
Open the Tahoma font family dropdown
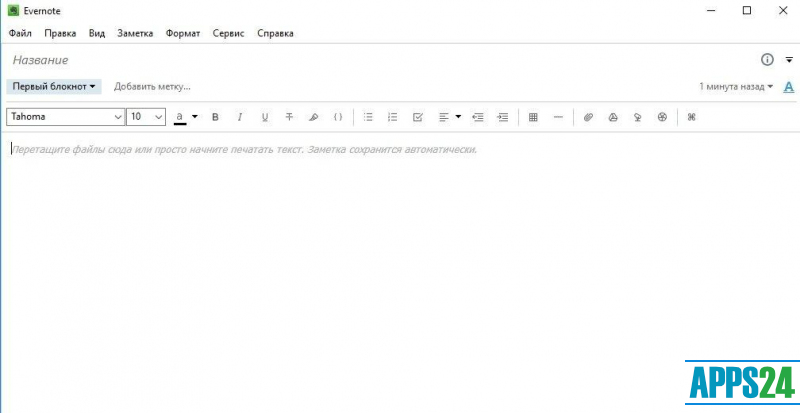point(66,117)
